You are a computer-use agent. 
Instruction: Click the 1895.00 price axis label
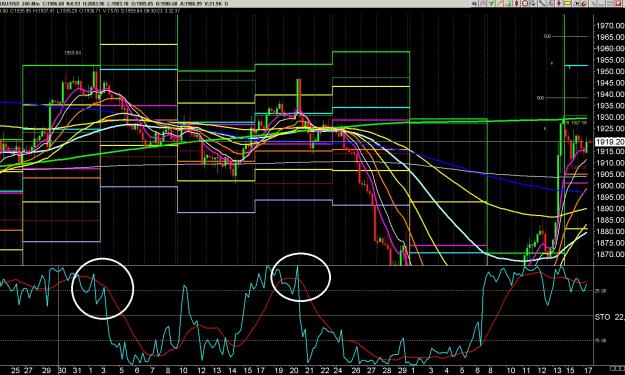click(x=610, y=197)
